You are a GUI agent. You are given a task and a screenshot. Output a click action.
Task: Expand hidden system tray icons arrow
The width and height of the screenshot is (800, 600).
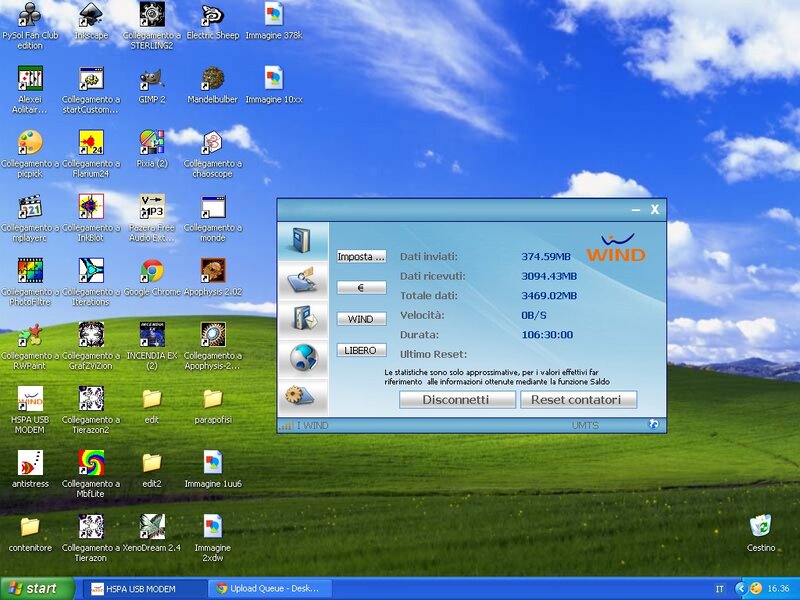point(740,589)
